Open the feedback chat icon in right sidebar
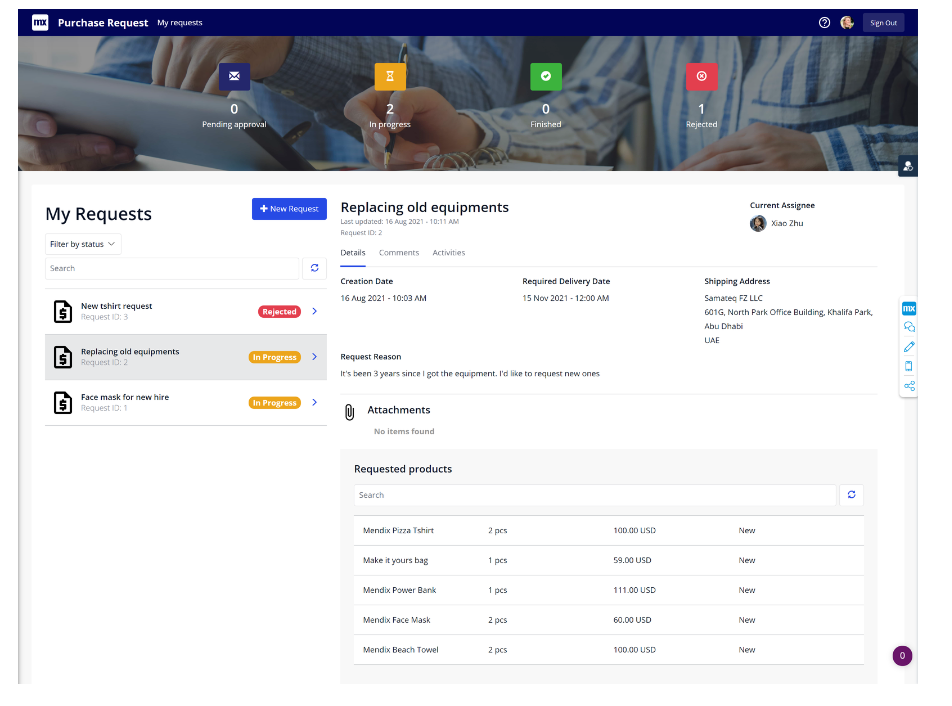The width and height of the screenshot is (952, 706). (908, 327)
